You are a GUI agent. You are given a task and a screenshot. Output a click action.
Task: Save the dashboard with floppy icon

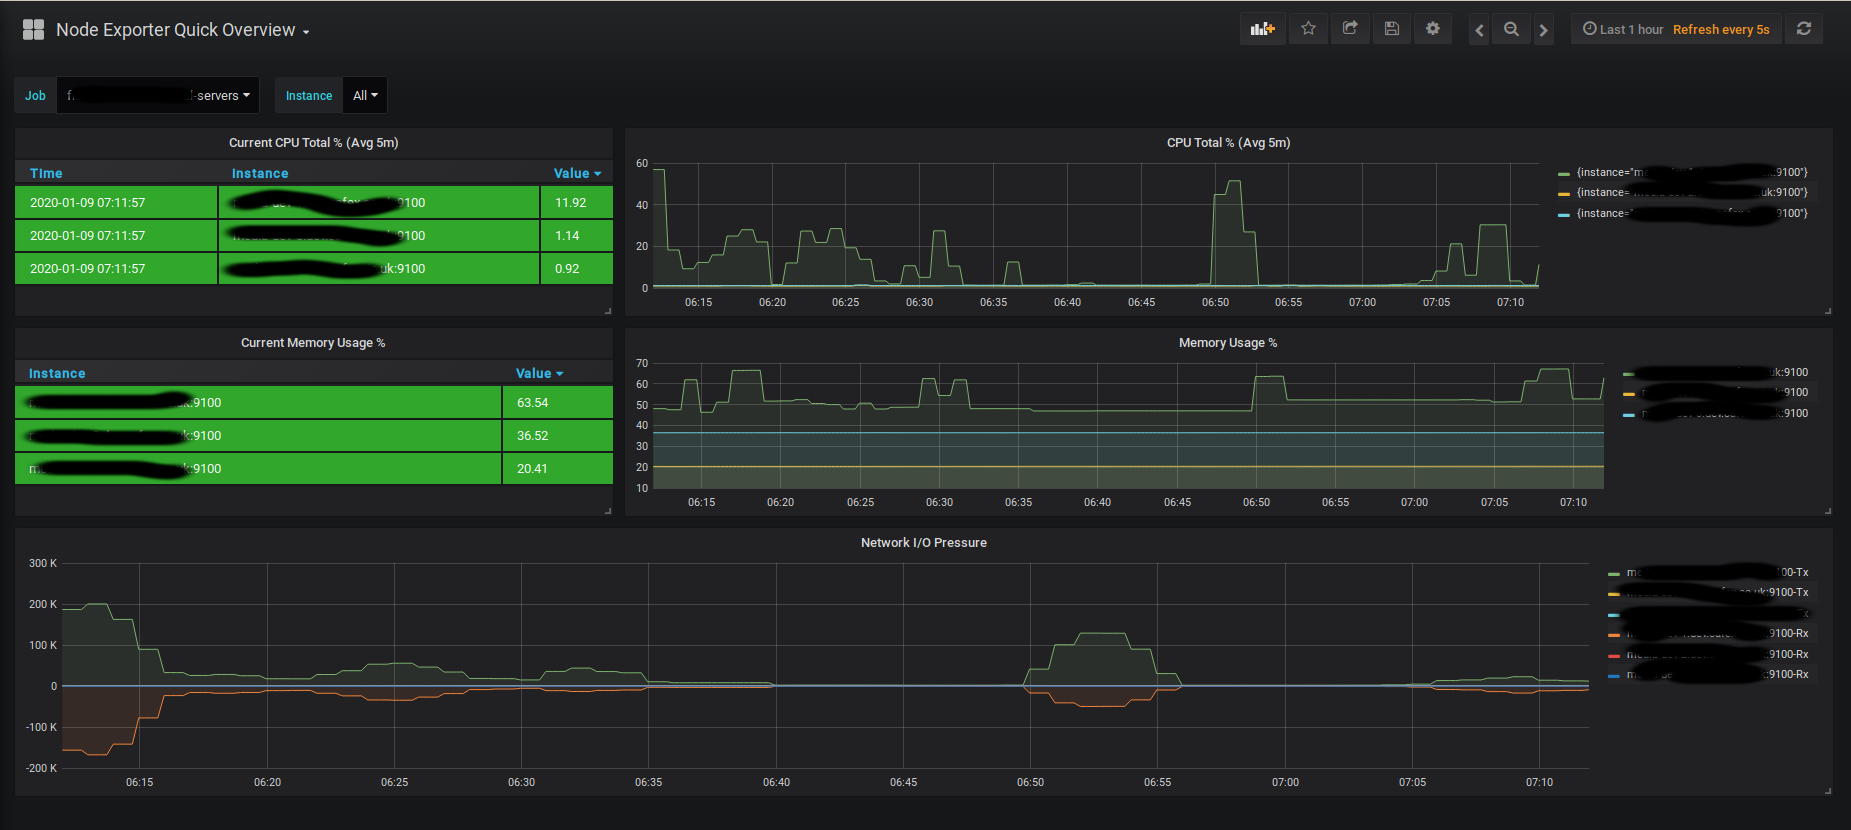tap(1391, 29)
